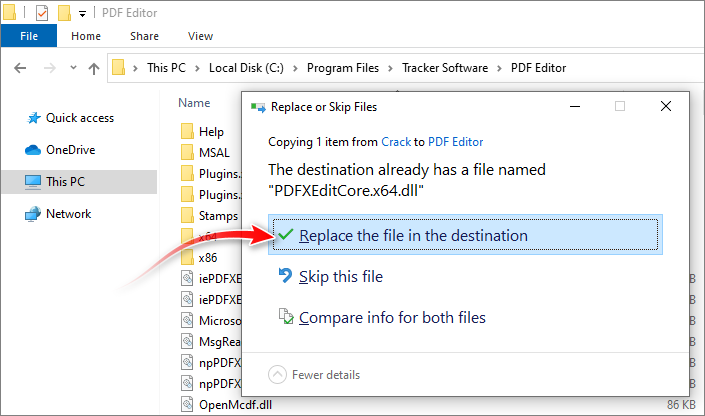Image resolution: width=705 pixels, height=416 pixels.
Task: Click the green checkmark Replace icon
Action: [x=286, y=234]
